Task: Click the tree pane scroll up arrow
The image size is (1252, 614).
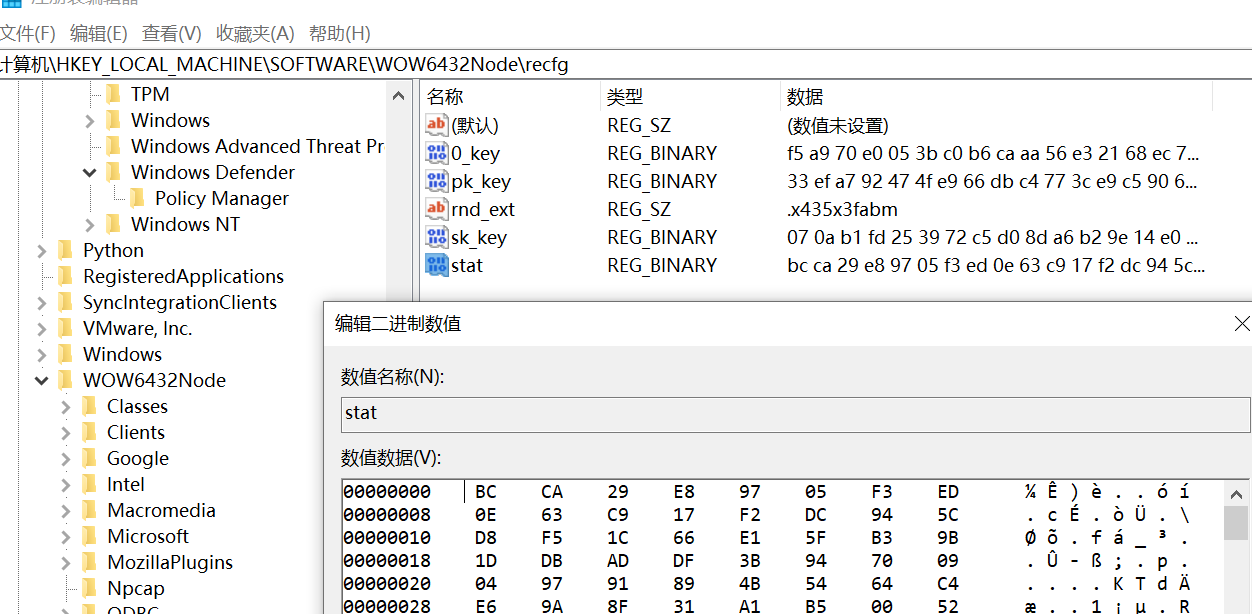Action: (x=398, y=97)
